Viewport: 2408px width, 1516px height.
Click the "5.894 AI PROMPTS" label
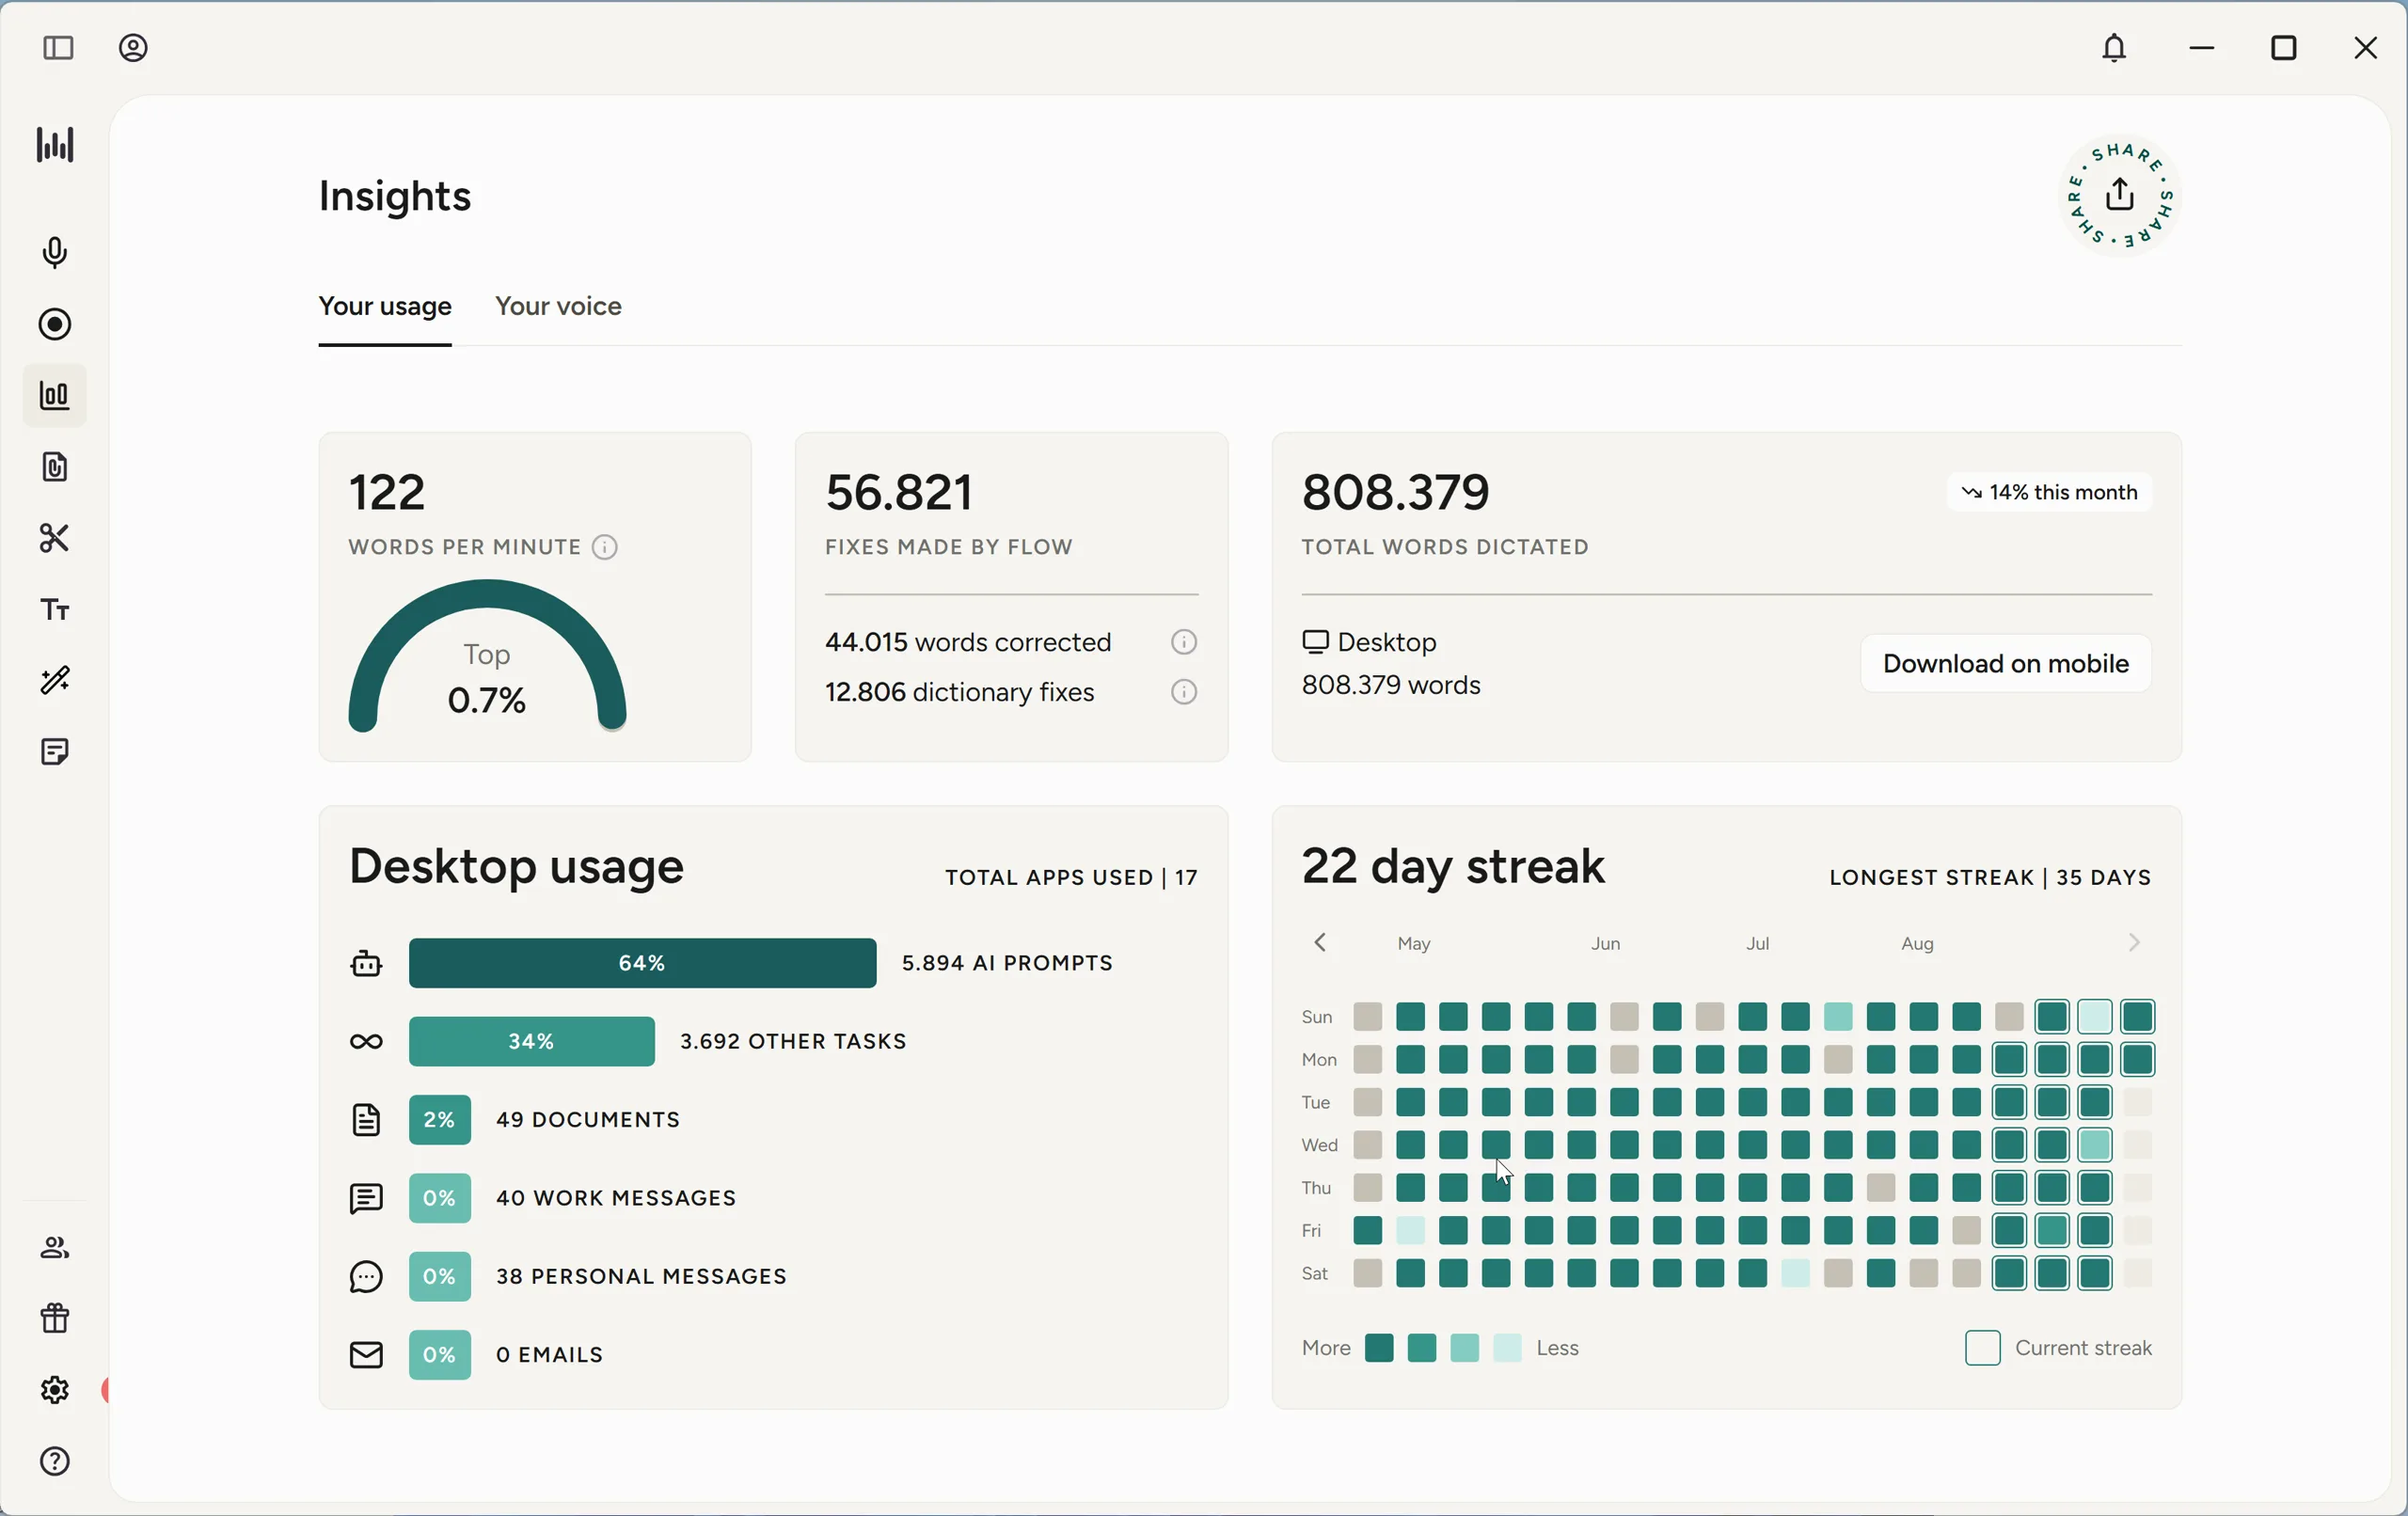point(1007,963)
